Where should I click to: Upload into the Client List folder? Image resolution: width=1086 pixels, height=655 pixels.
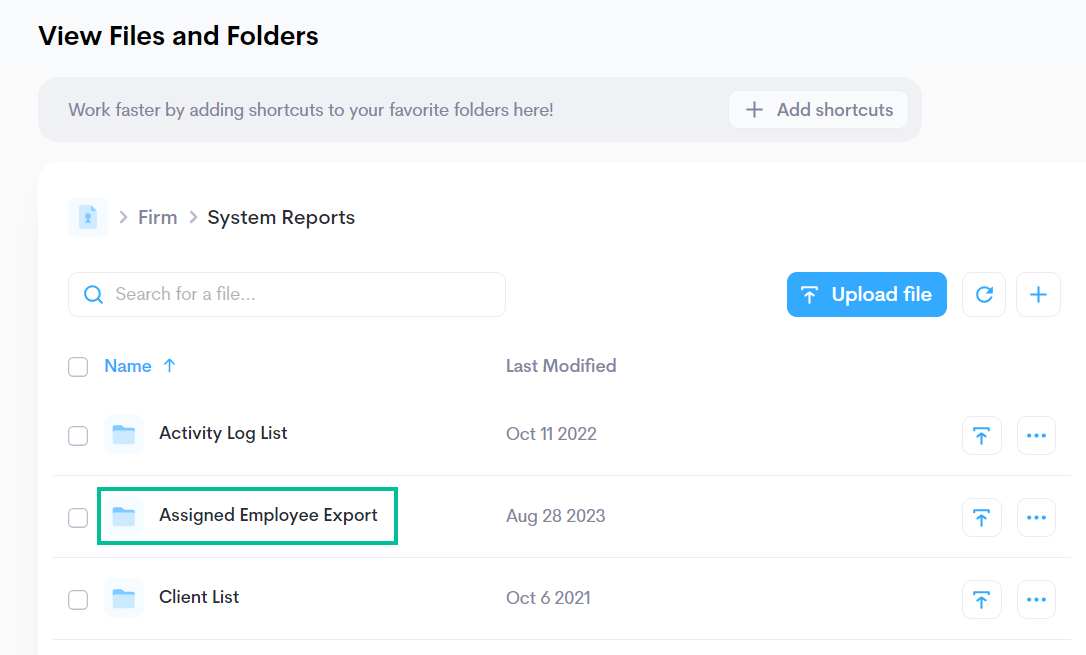[x=982, y=599]
